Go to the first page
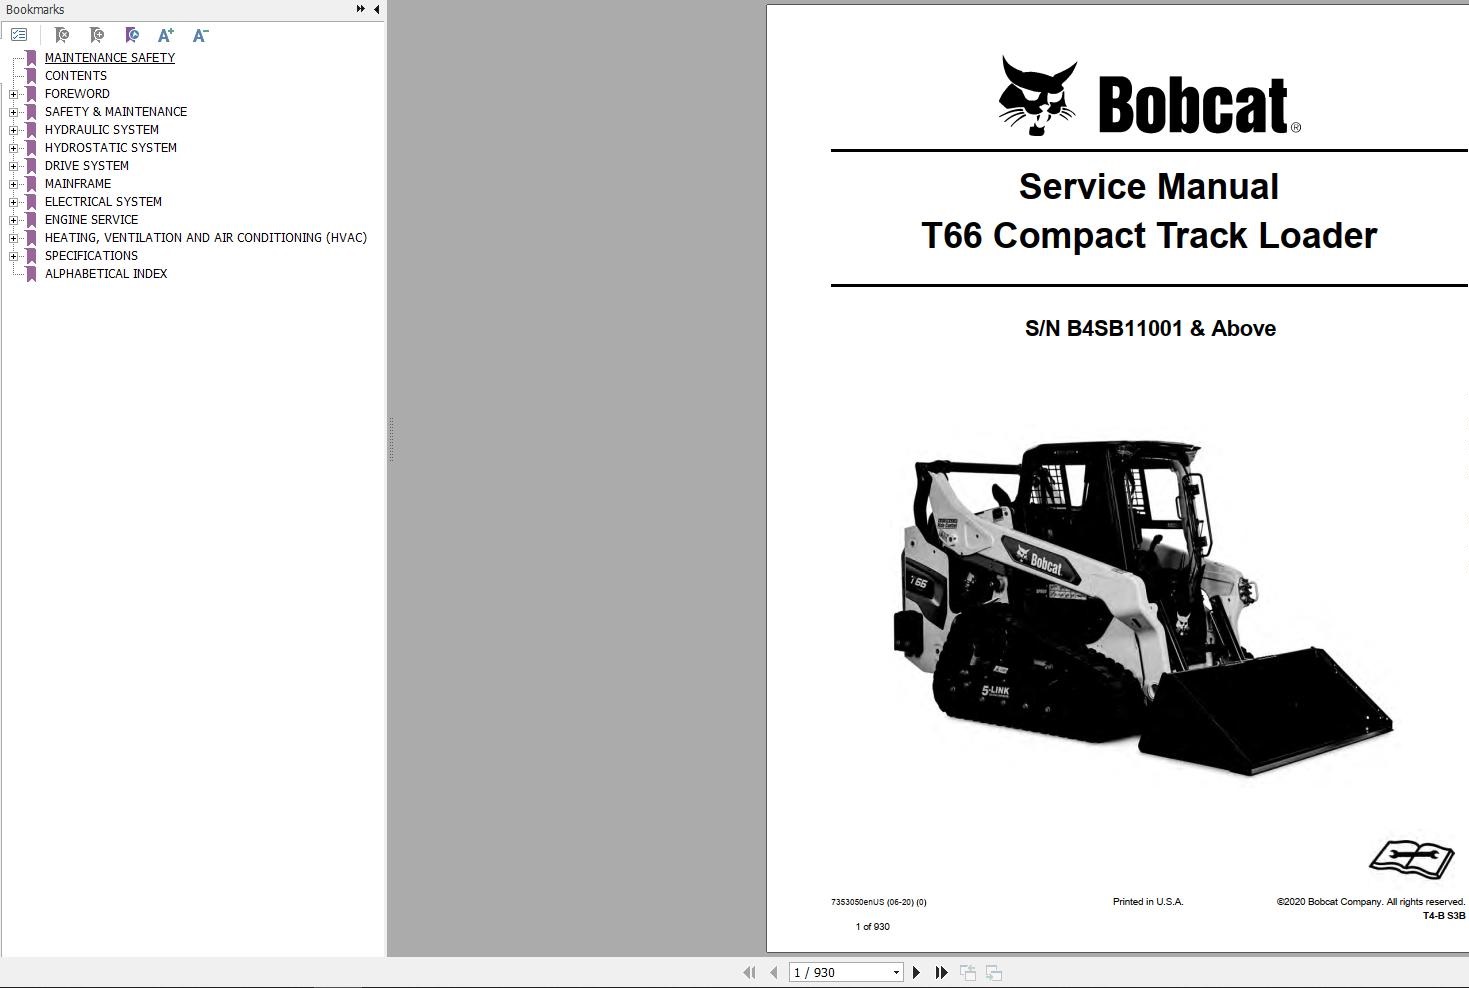This screenshot has height=988, width=1469. [749, 972]
